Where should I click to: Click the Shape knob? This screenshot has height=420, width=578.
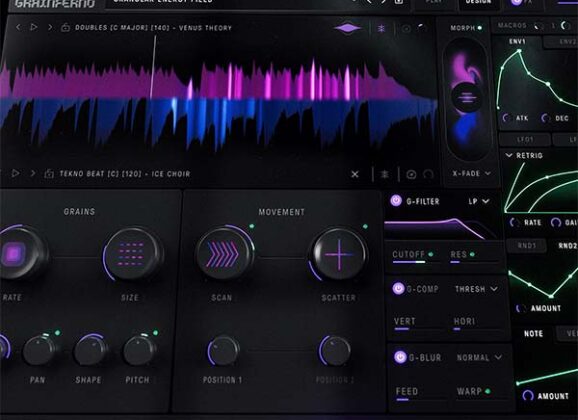point(90,350)
